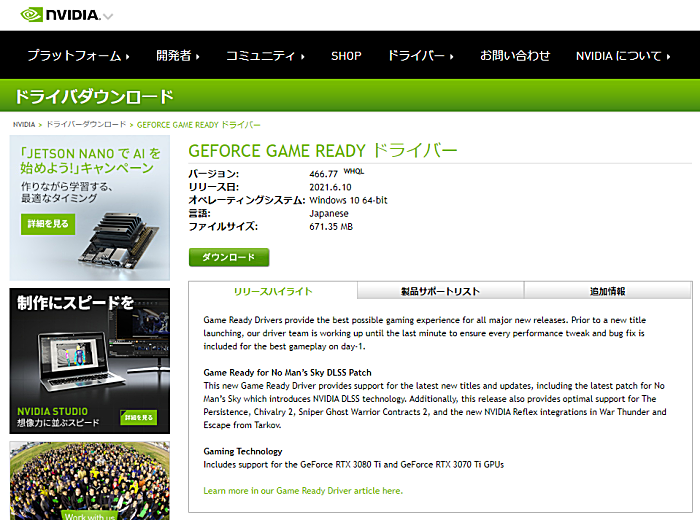700x520 pixels.
Task: Click the Gaming Technology heading
Action: pyautogui.click(x=243, y=451)
